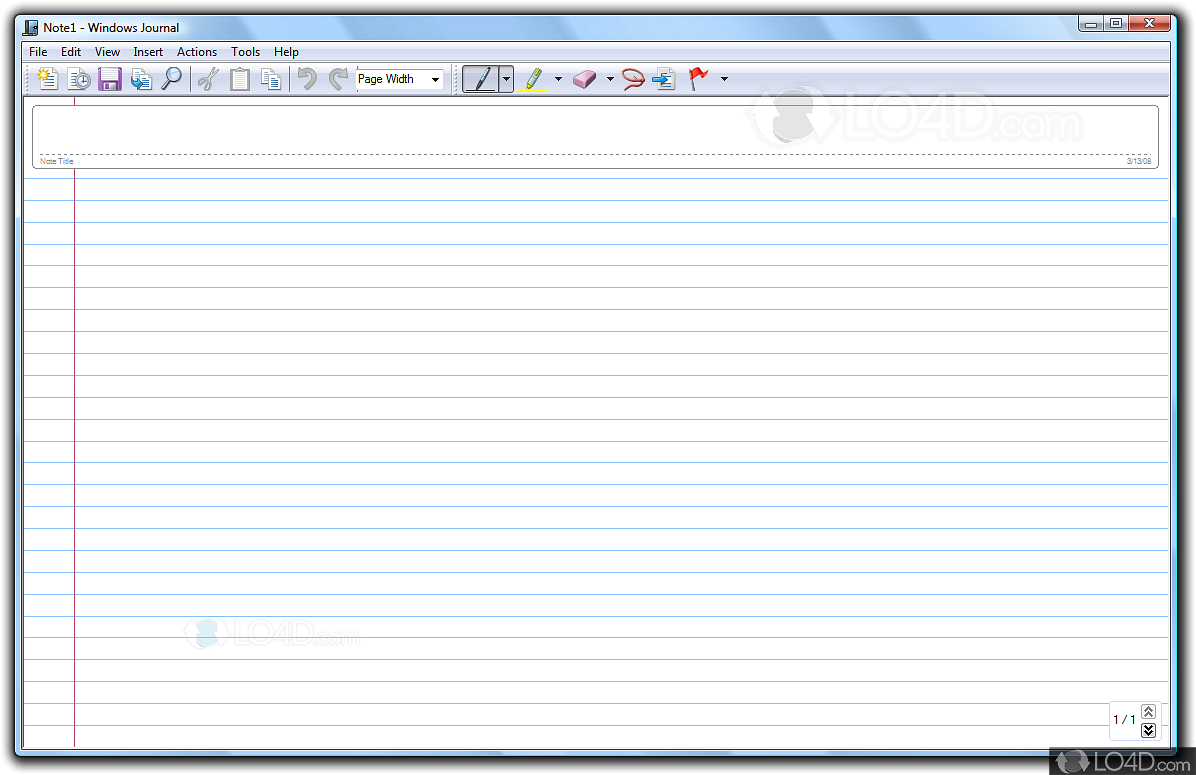This screenshot has width=1196, height=775.
Task: Go to the next page with down chevrons
Action: pos(1149,730)
